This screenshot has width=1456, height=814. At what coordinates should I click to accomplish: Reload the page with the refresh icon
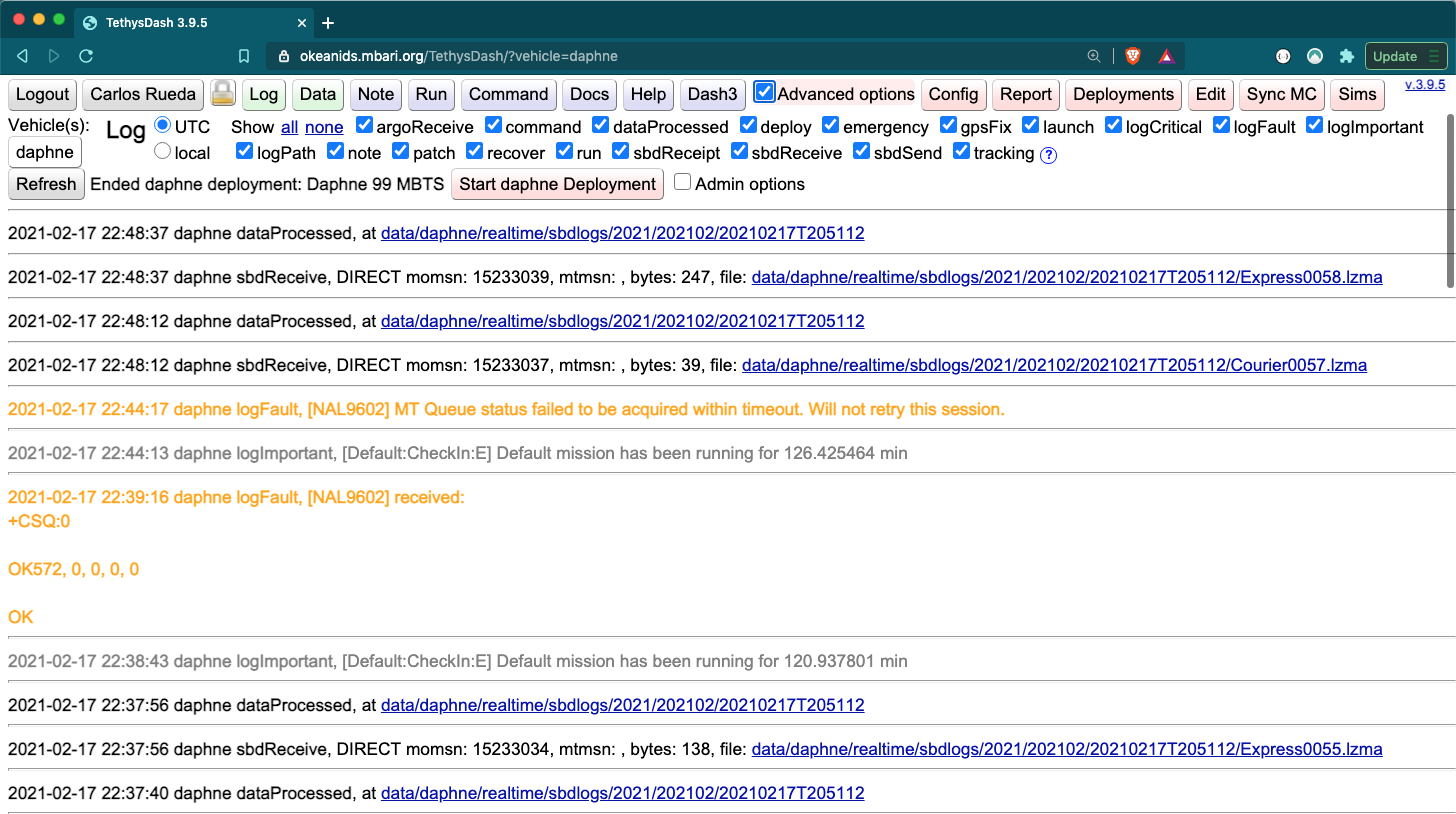(86, 56)
